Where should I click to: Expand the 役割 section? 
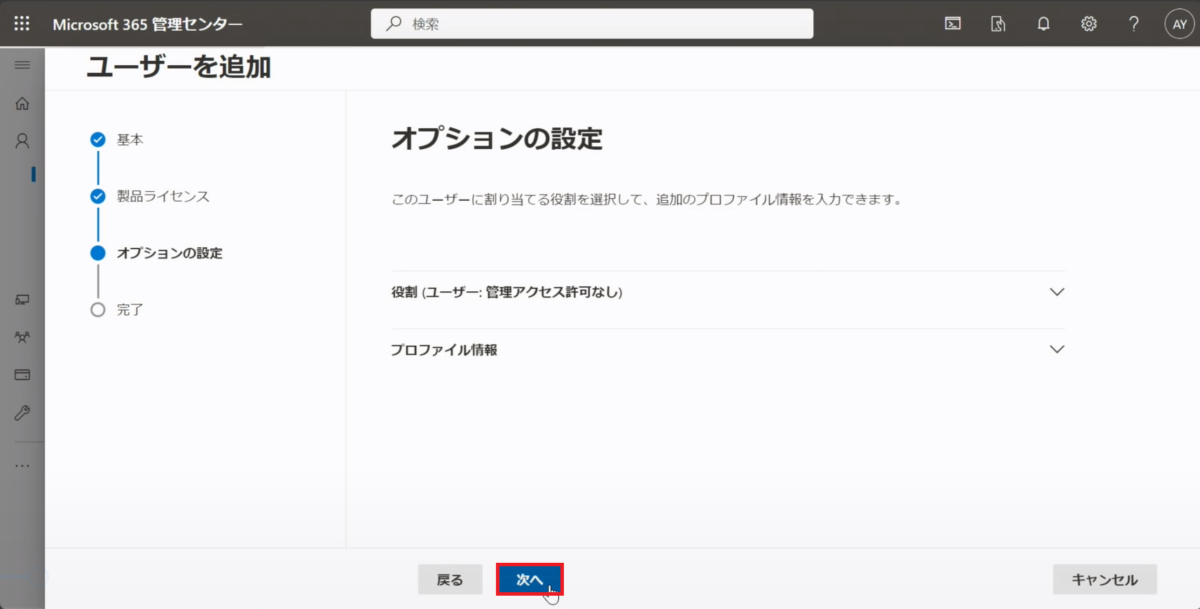pos(727,292)
